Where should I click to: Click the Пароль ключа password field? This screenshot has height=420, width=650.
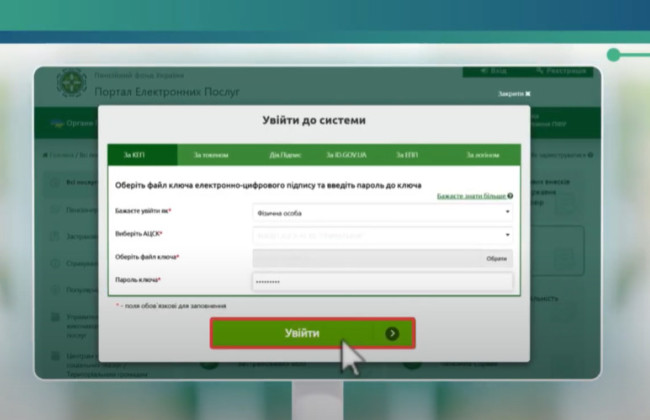(382, 281)
